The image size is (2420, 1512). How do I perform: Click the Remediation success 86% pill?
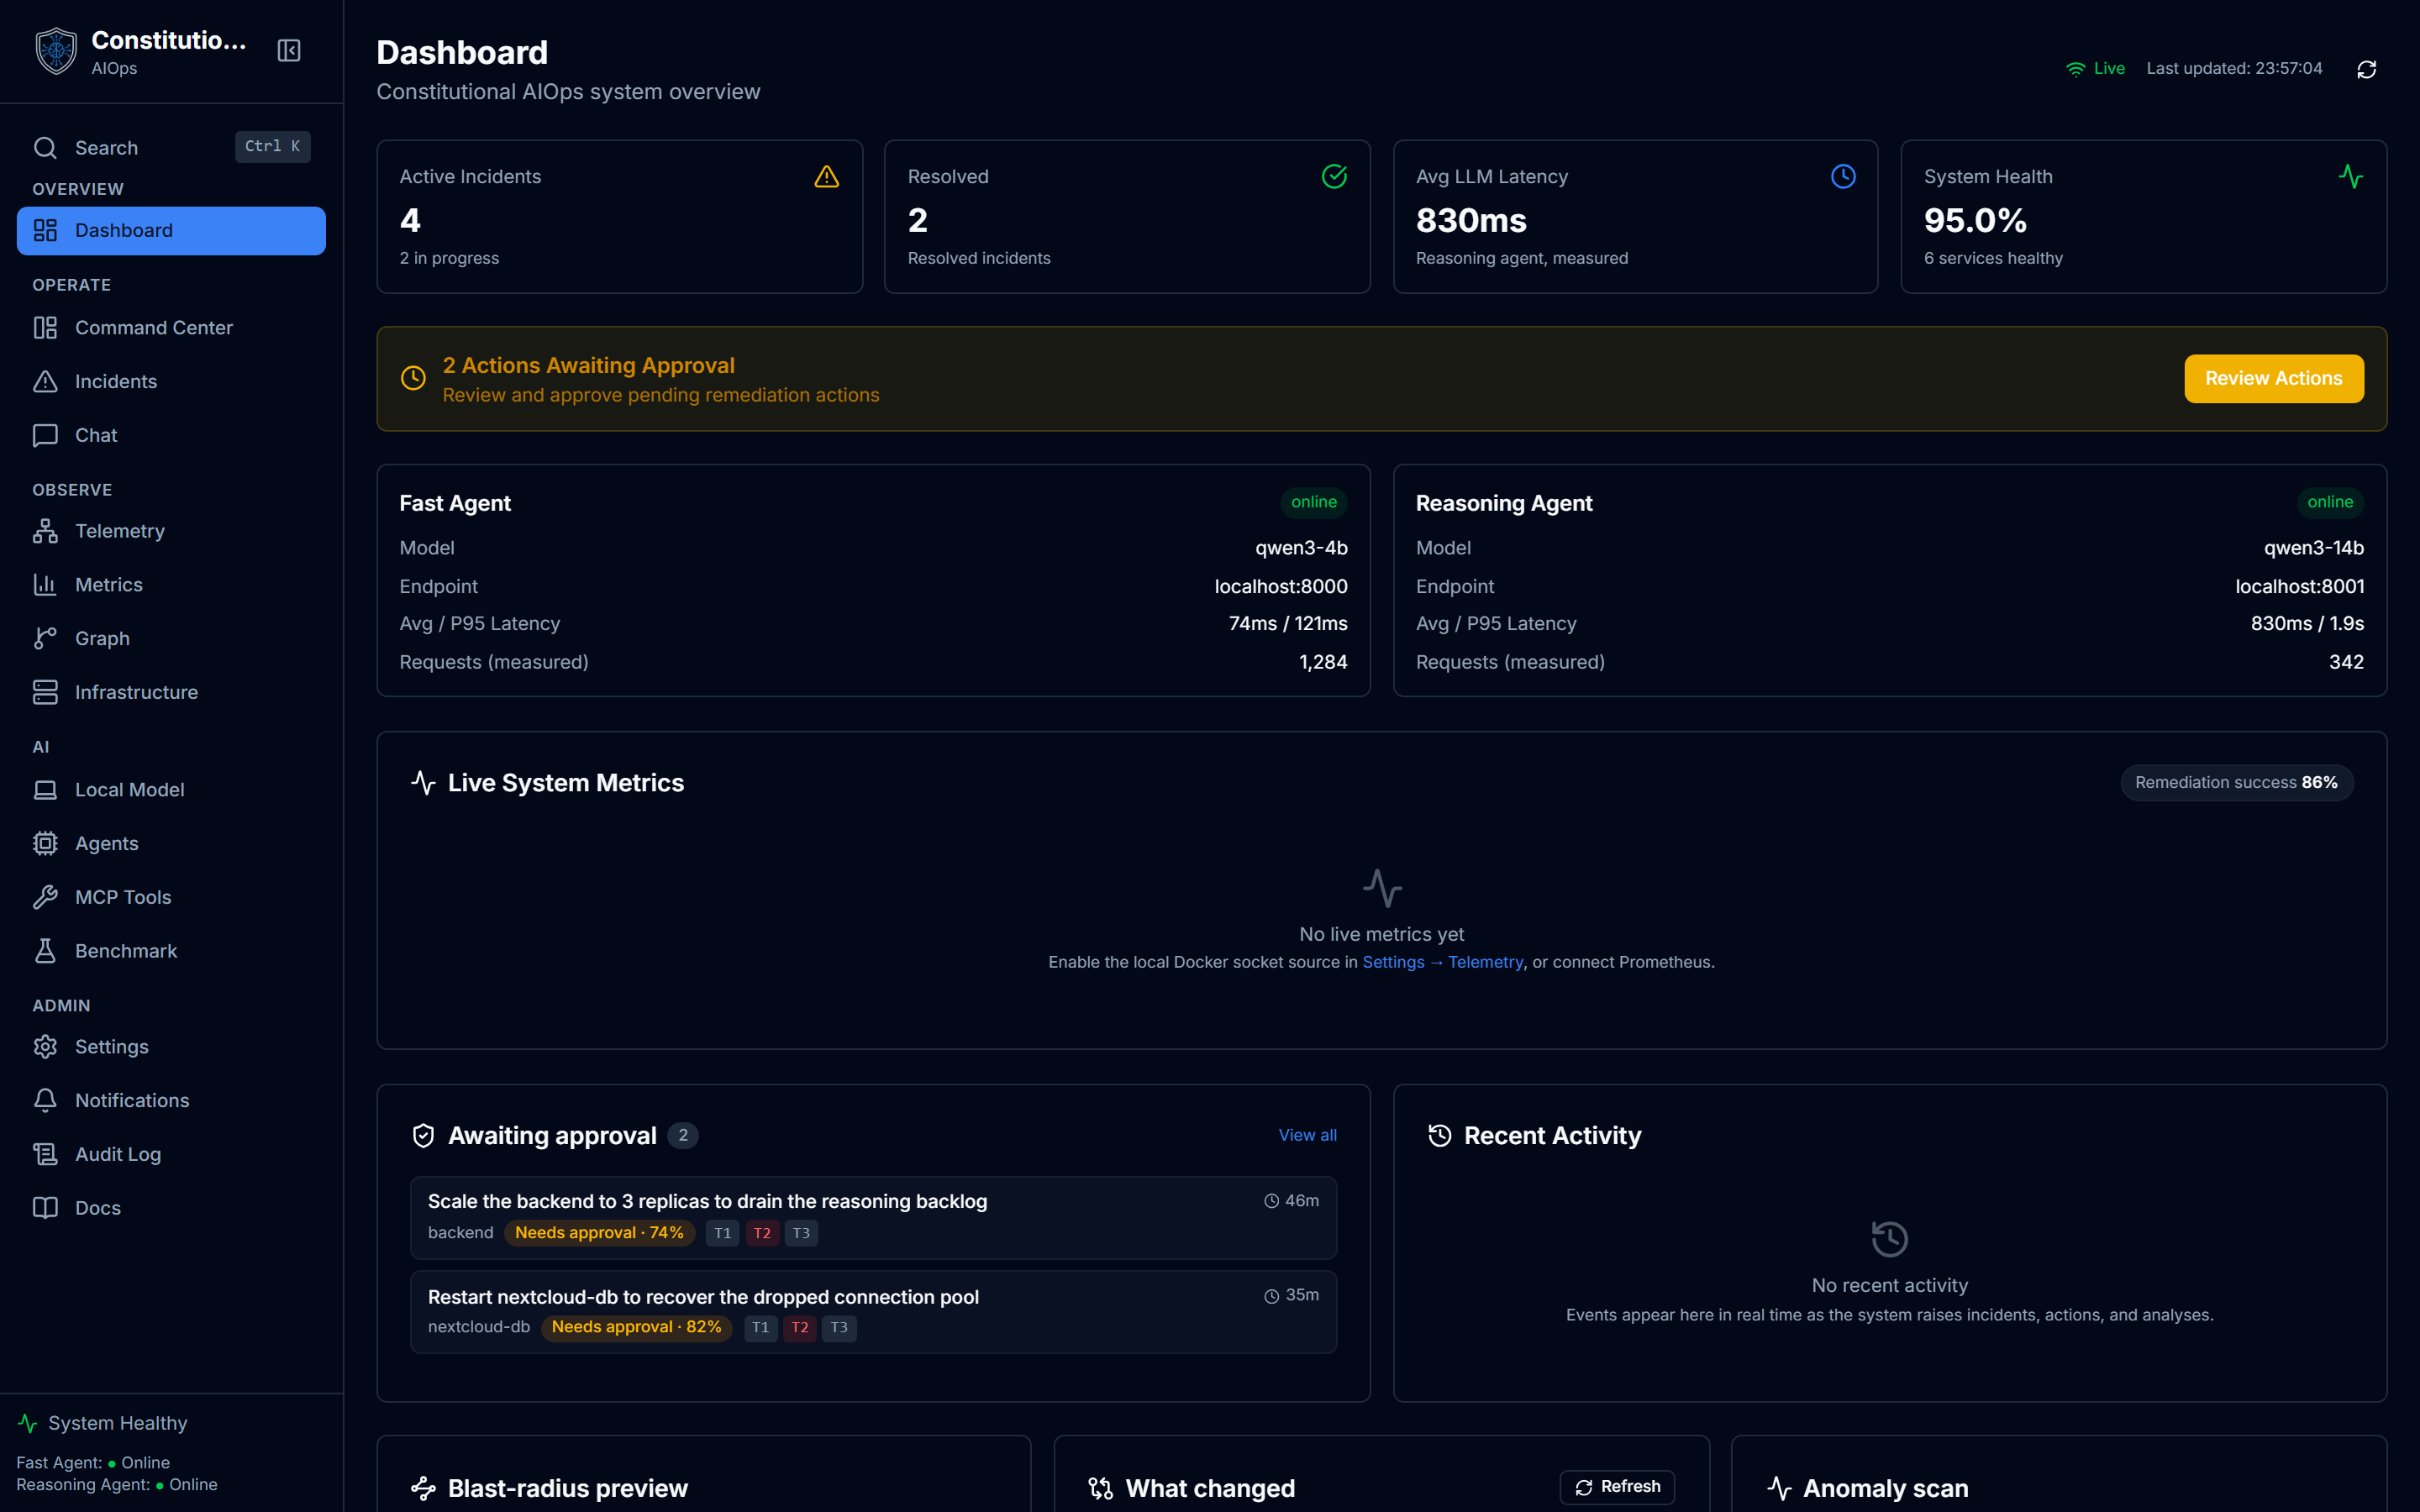2236,783
